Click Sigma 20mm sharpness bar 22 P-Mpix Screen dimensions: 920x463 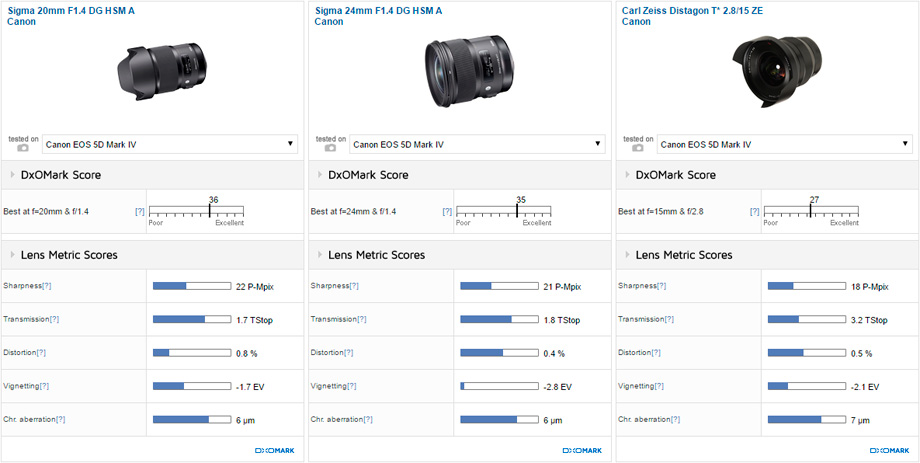click(x=192, y=286)
